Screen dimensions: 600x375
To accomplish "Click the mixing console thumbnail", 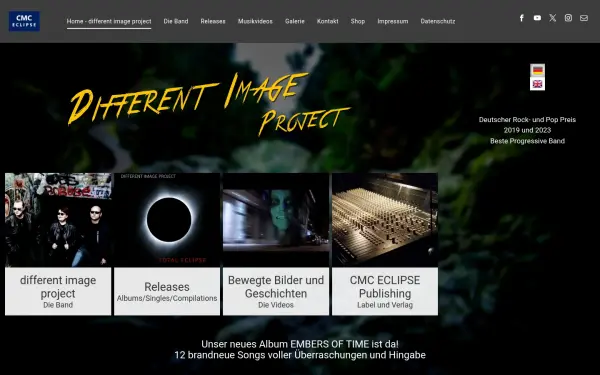I will [x=385, y=220].
